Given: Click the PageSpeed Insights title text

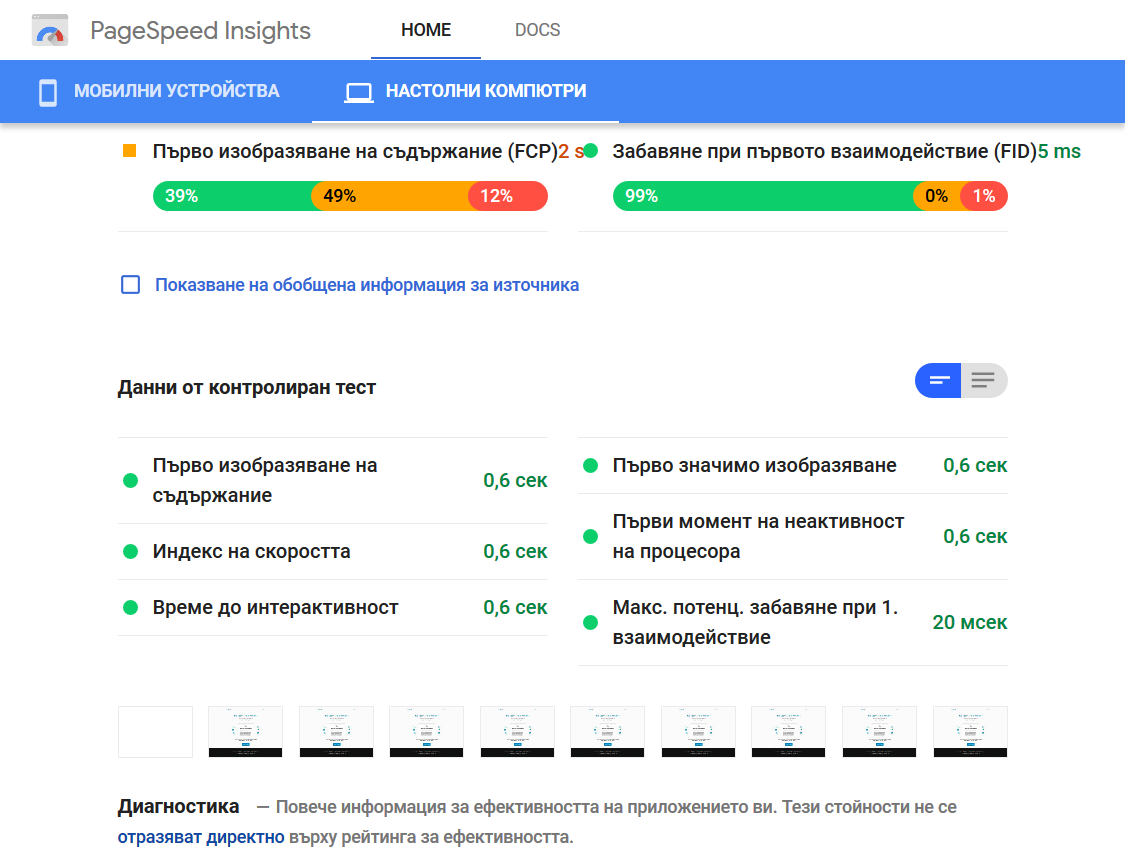Looking at the screenshot, I should (x=200, y=31).
